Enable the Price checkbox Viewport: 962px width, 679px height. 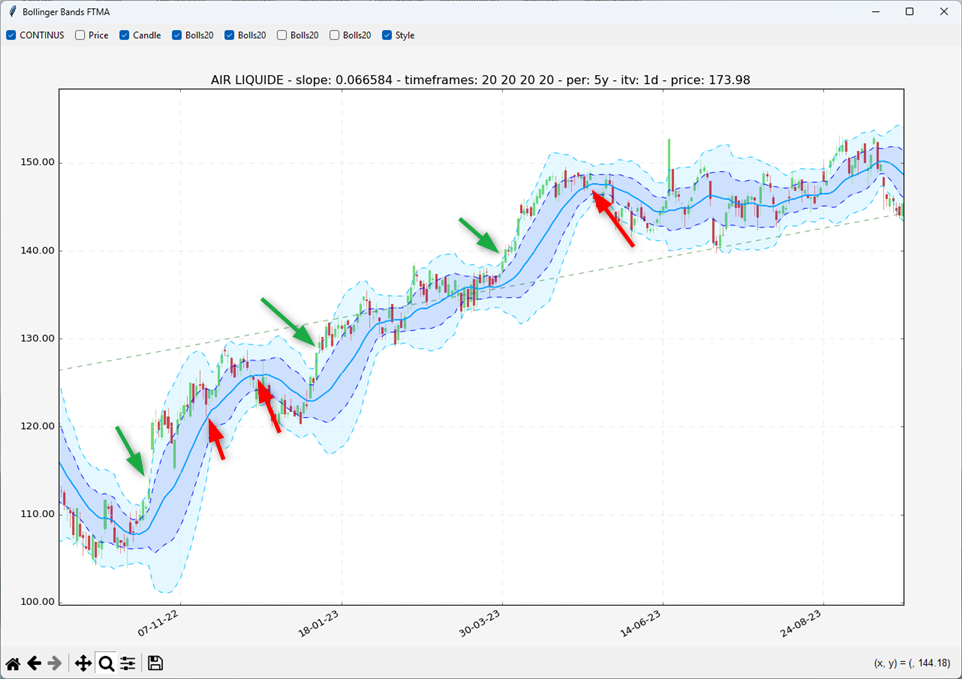tap(80, 35)
